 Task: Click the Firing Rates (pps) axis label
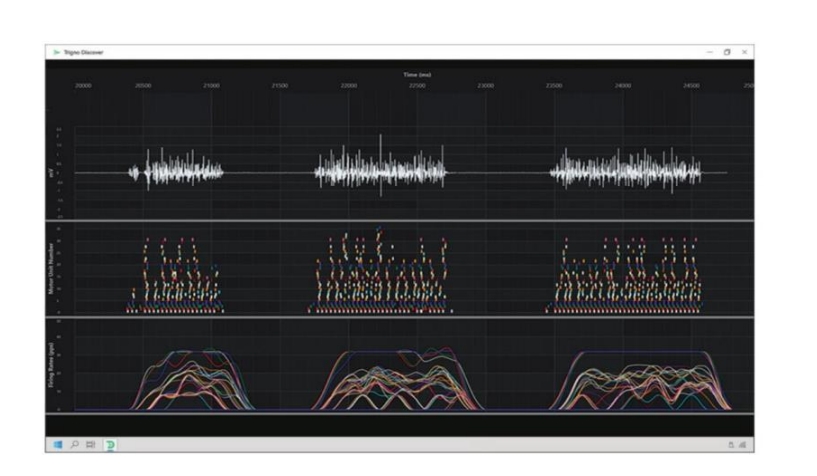51,364
